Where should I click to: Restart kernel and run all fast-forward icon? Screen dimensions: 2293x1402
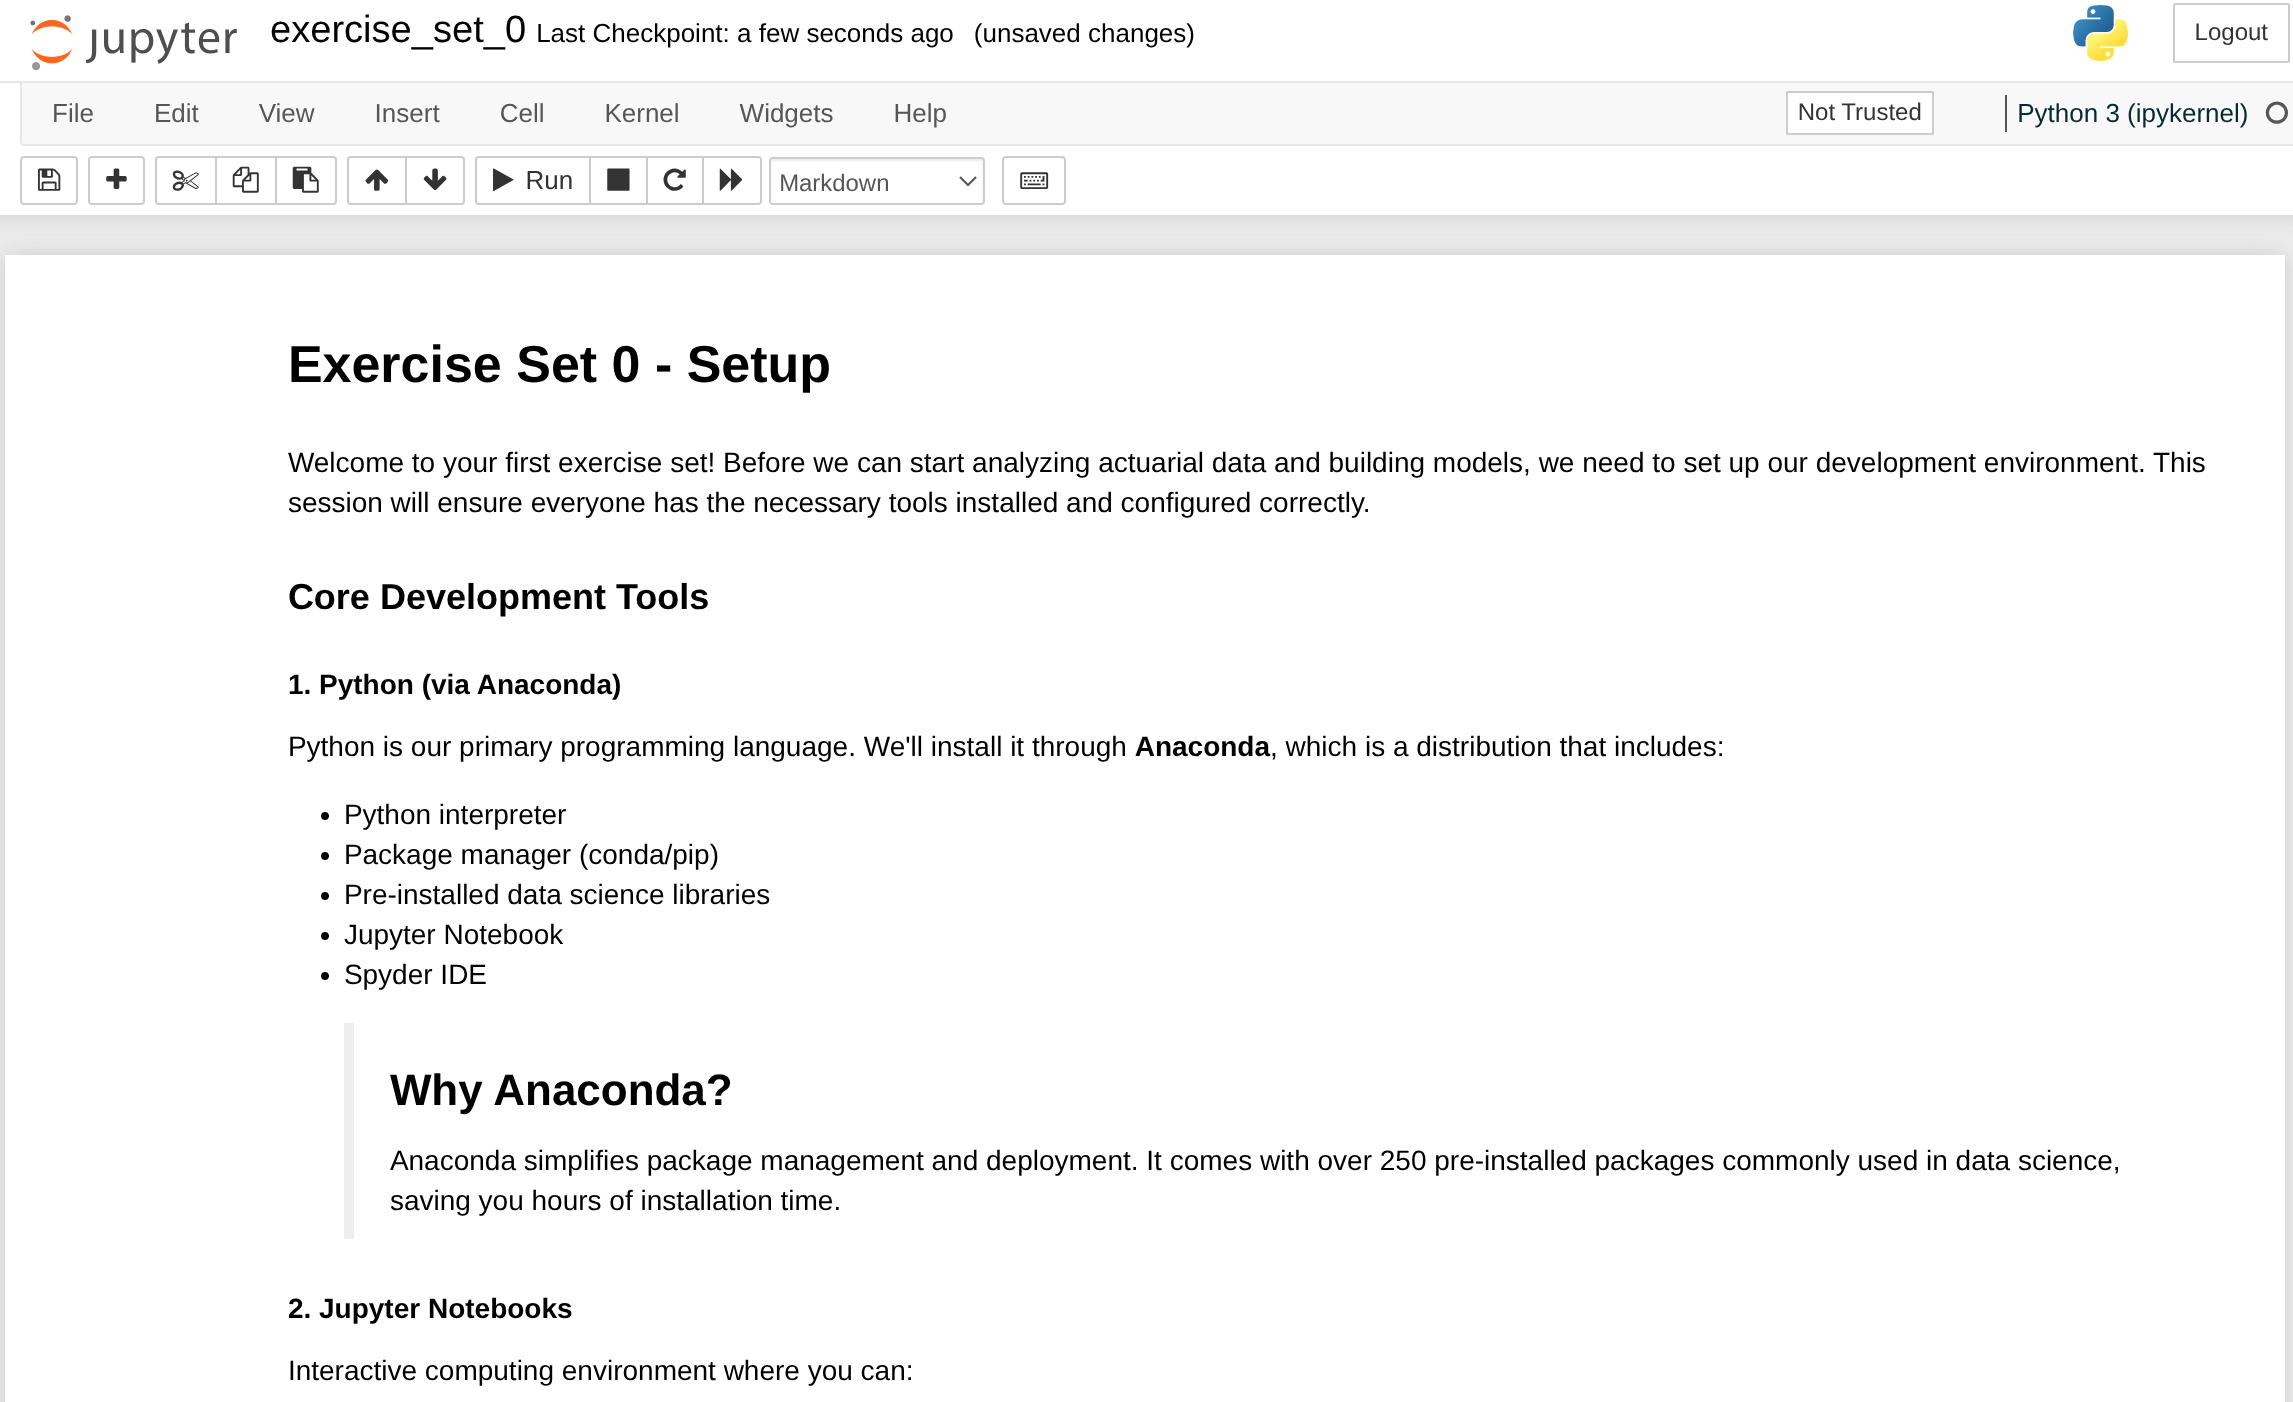[x=731, y=180]
